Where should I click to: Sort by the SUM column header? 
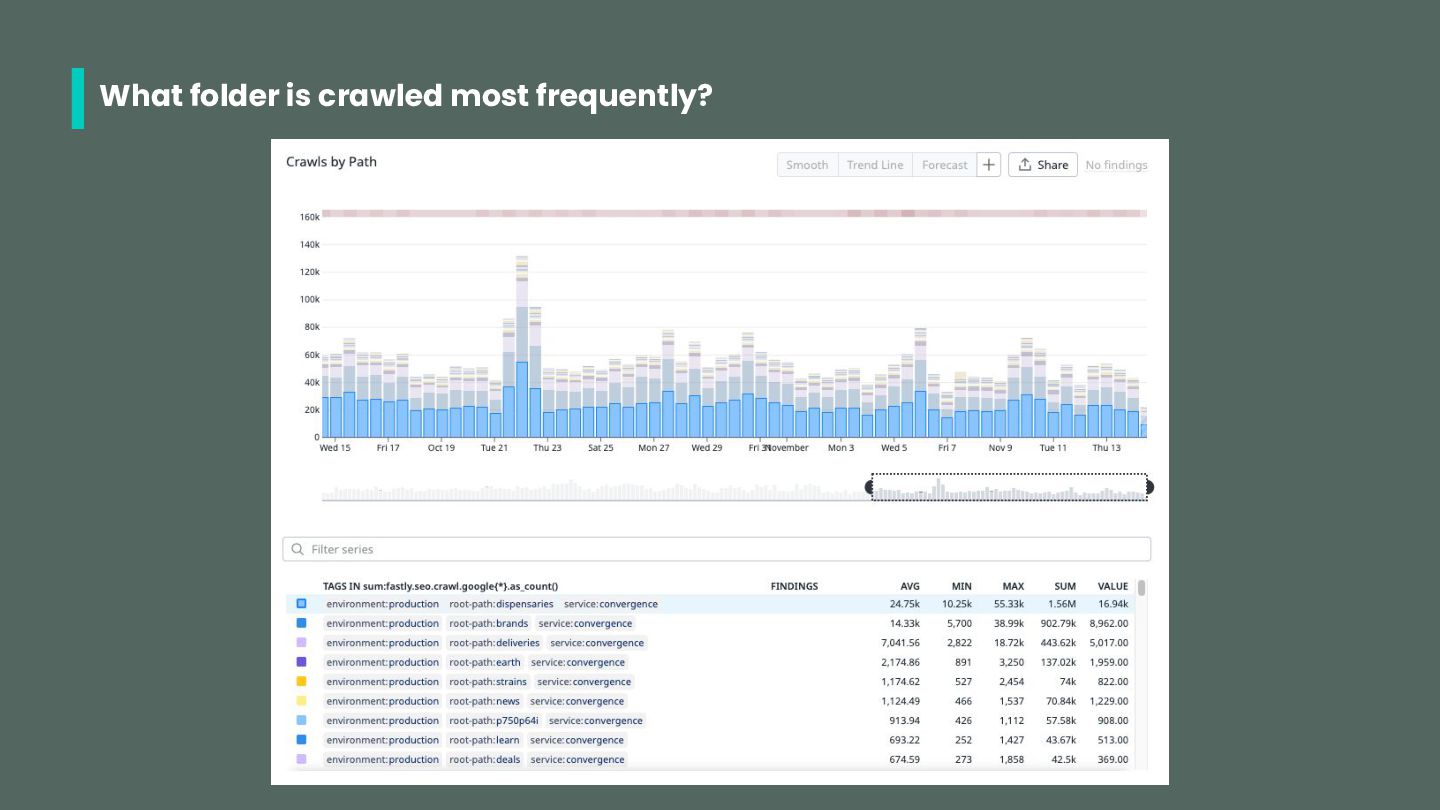coord(1065,586)
